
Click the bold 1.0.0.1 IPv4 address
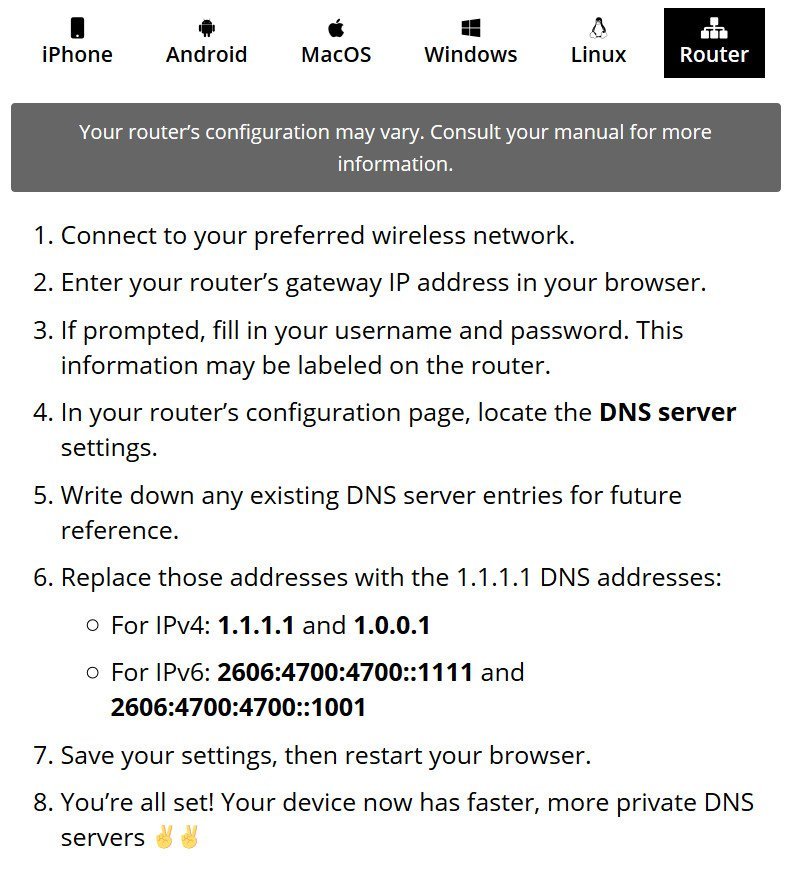(x=392, y=625)
